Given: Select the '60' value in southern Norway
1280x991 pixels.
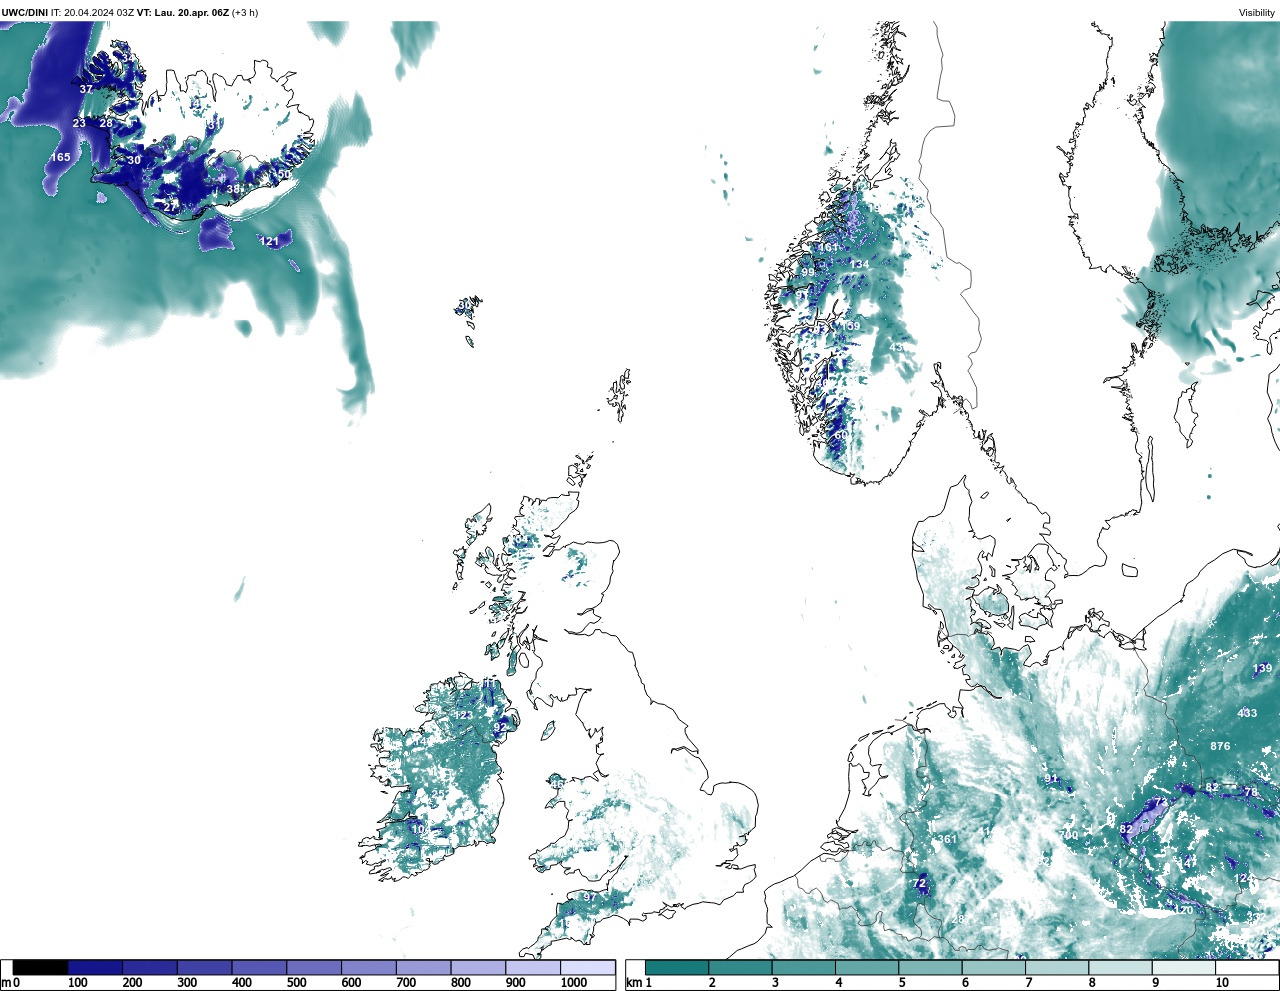Looking at the screenshot, I should [x=840, y=435].
